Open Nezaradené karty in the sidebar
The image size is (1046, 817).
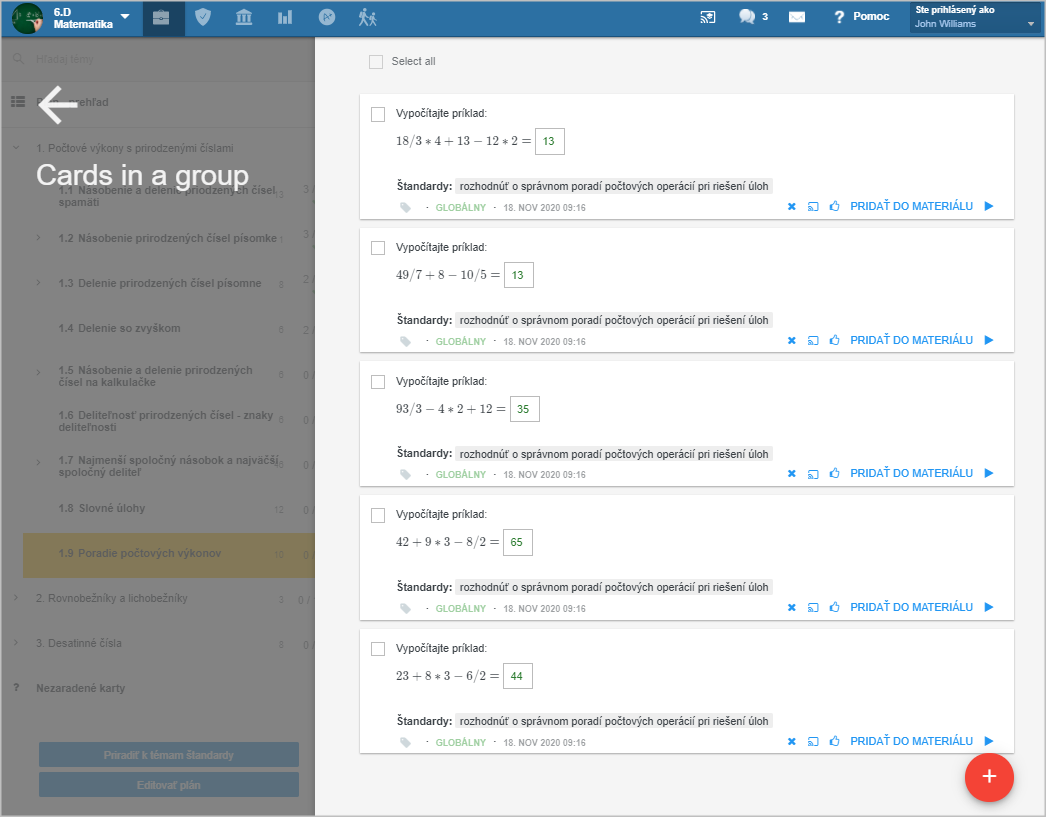[81, 688]
